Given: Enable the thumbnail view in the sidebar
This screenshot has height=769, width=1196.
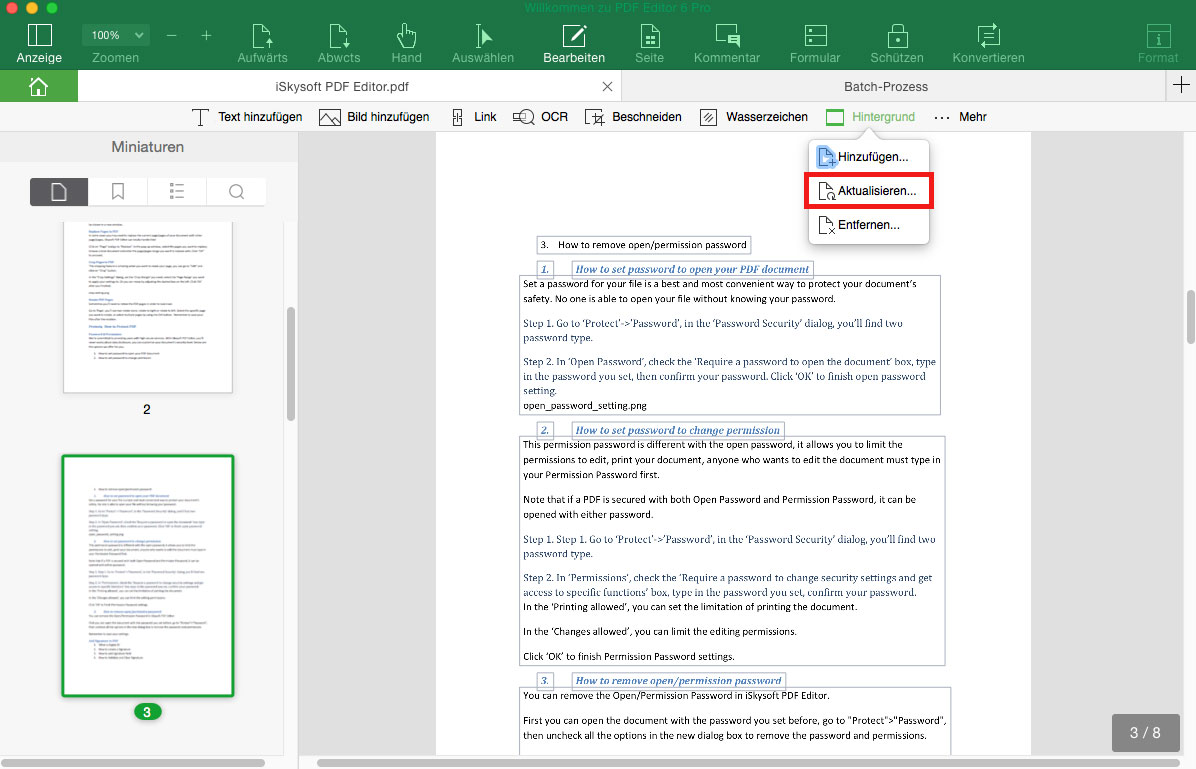Looking at the screenshot, I should point(58,191).
